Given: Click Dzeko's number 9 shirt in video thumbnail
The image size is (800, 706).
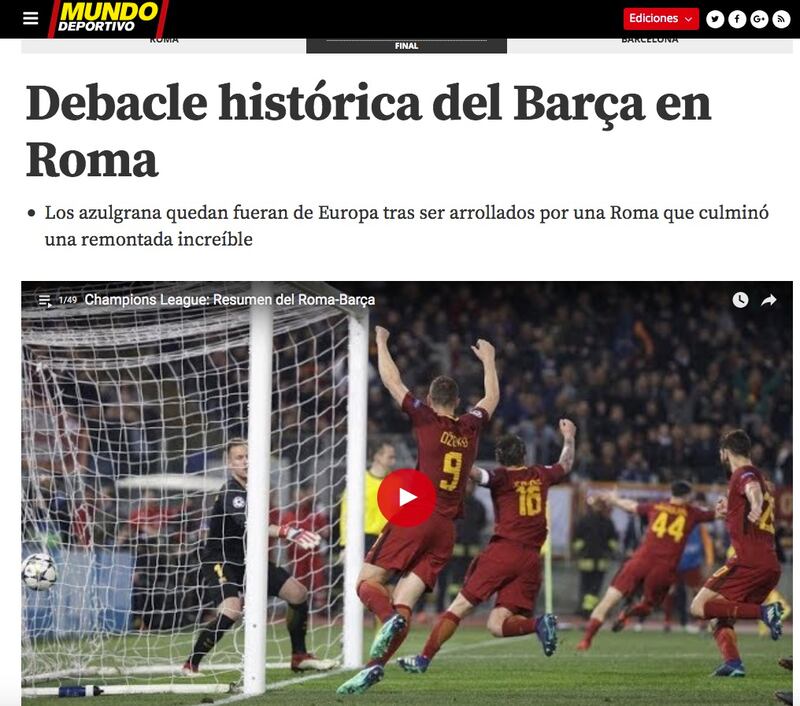Looking at the screenshot, I should pyautogui.click(x=451, y=470).
